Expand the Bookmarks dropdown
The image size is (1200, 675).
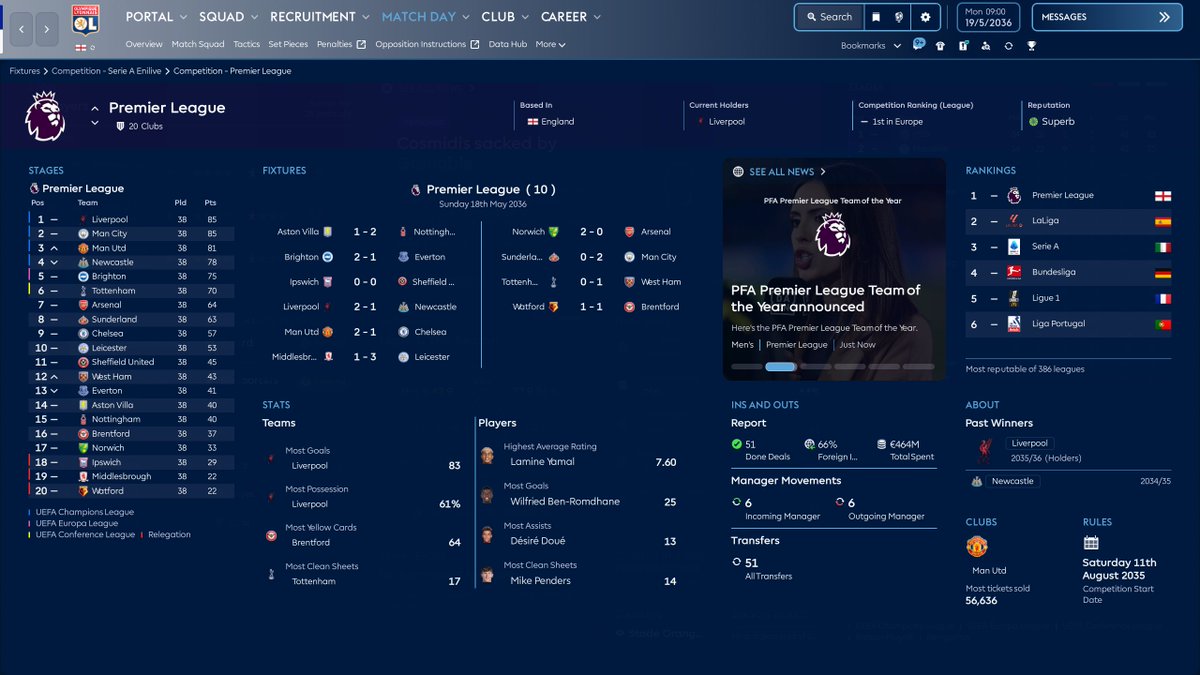870,45
